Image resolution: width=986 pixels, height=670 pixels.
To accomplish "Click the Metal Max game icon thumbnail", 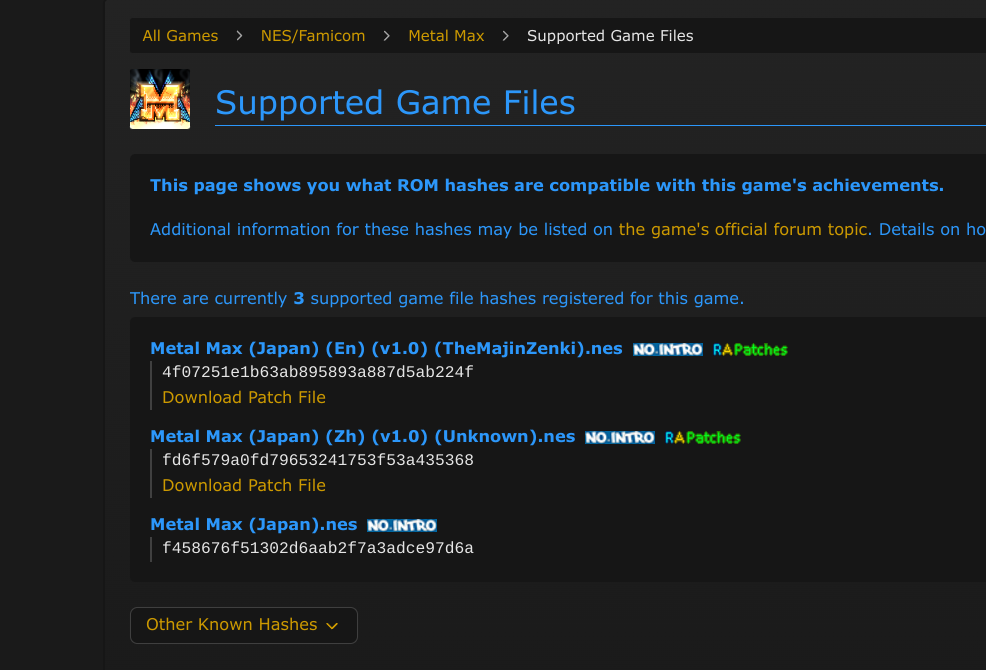I will [x=160, y=99].
